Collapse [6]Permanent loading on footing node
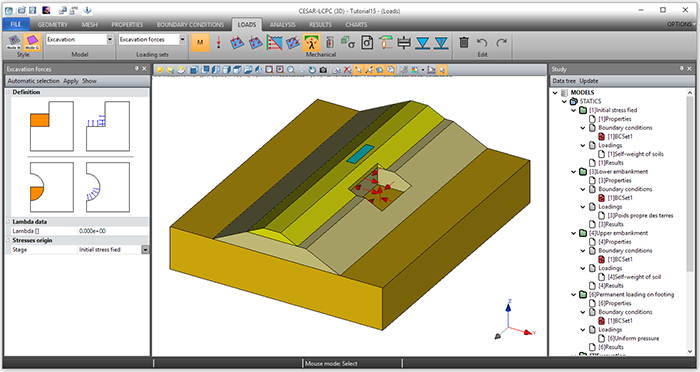 [574, 295]
